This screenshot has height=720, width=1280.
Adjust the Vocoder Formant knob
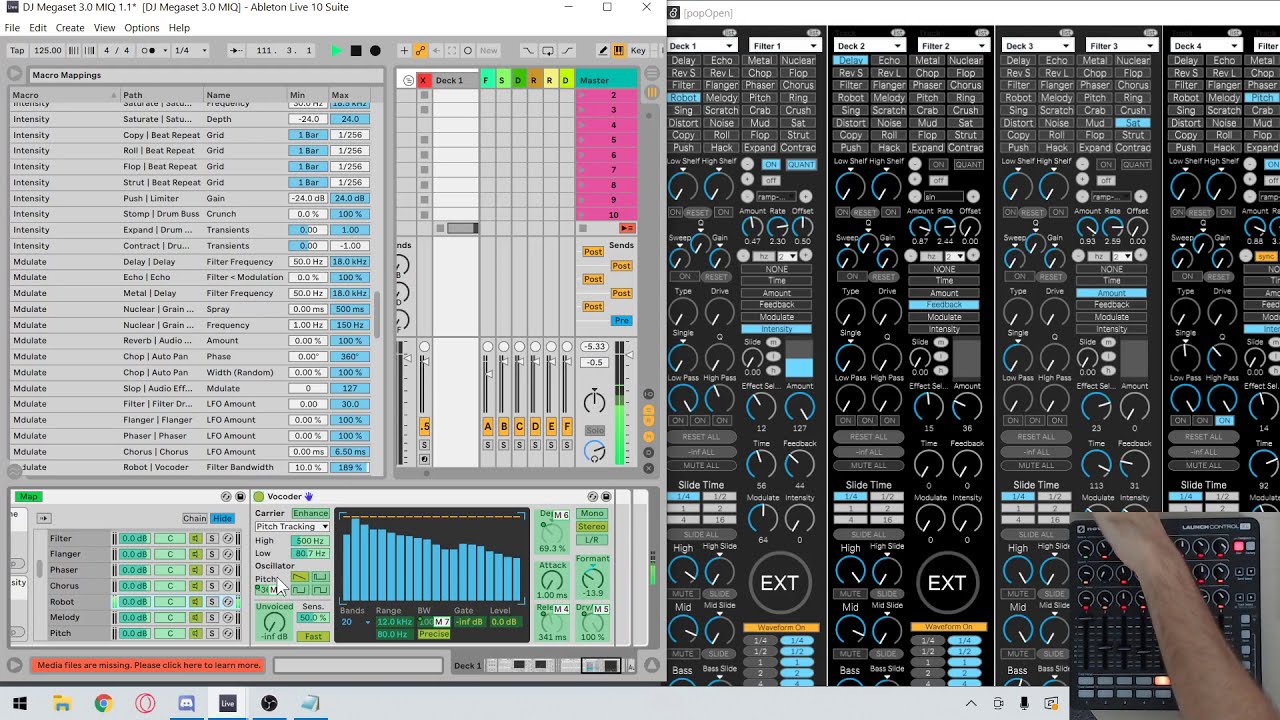[592, 578]
